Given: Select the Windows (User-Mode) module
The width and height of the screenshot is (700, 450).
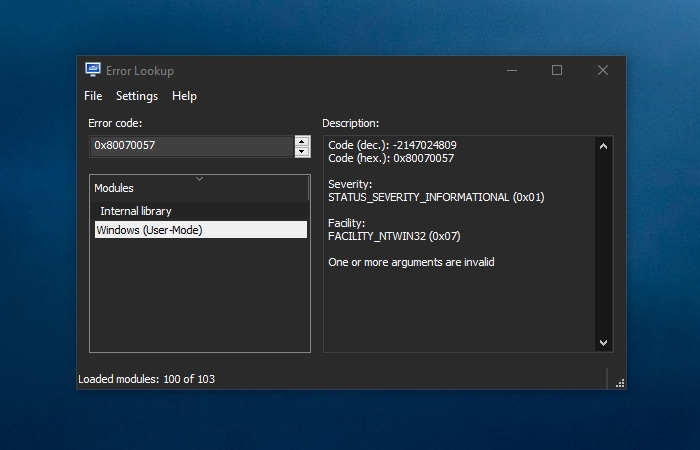Looking at the screenshot, I should (201, 230).
